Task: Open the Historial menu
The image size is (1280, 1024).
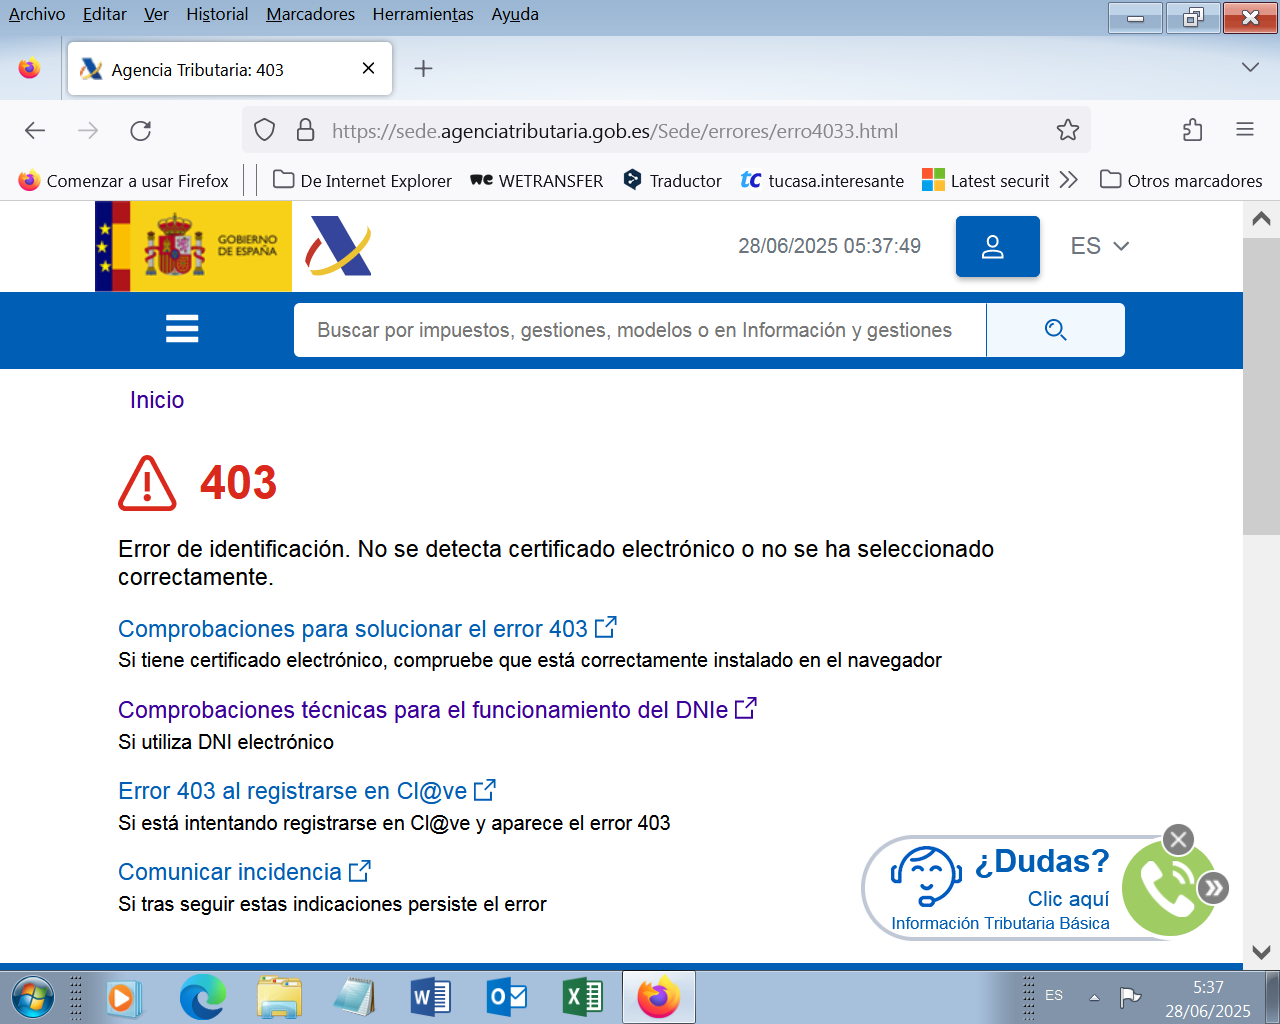Action: pyautogui.click(x=217, y=14)
